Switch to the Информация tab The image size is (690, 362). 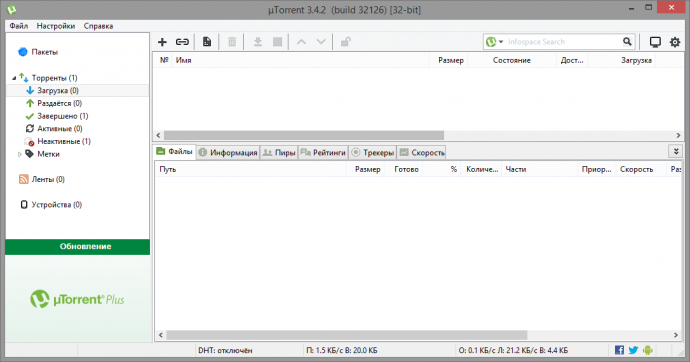[228, 152]
